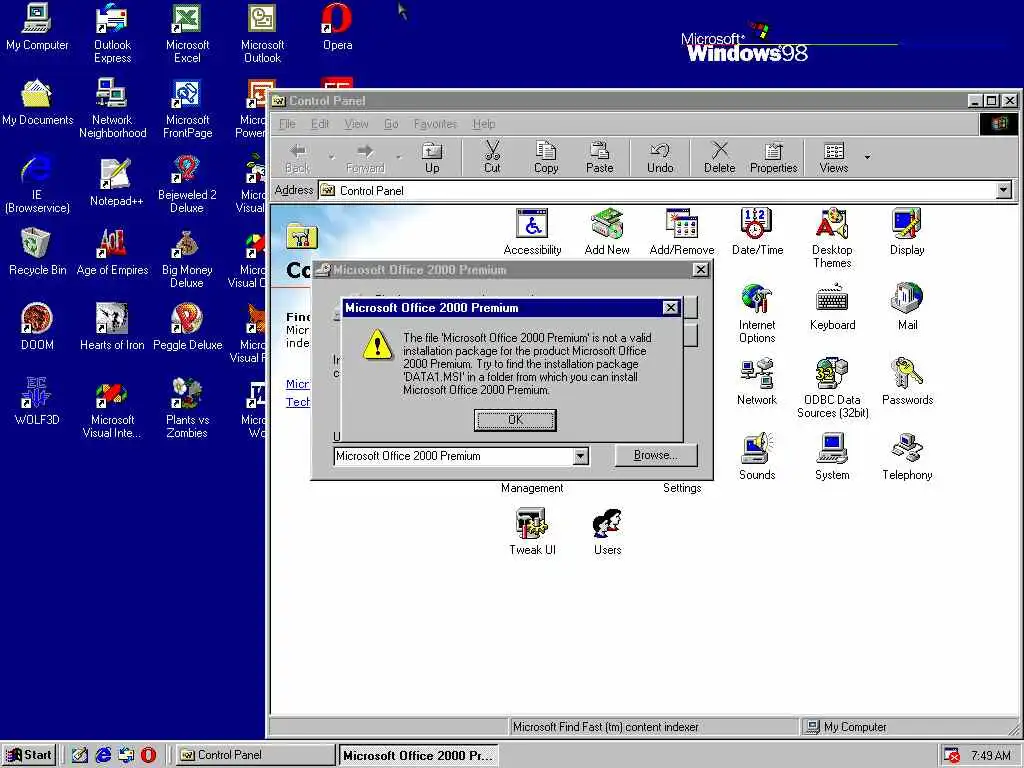Select the Microsoft FrontPage desktop icon

point(187,108)
